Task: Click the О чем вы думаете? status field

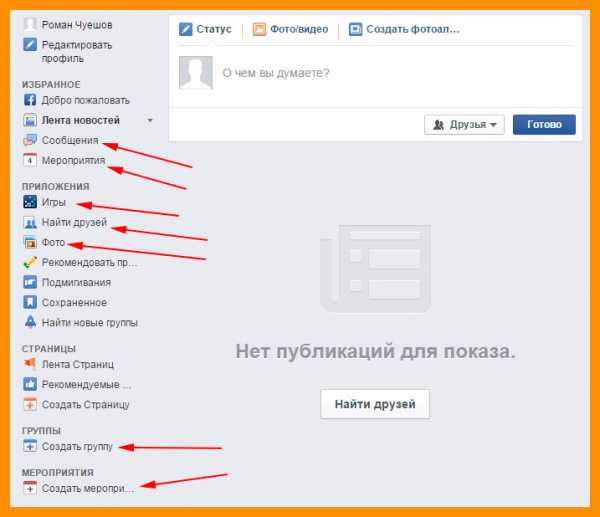Action: [276, 73]
